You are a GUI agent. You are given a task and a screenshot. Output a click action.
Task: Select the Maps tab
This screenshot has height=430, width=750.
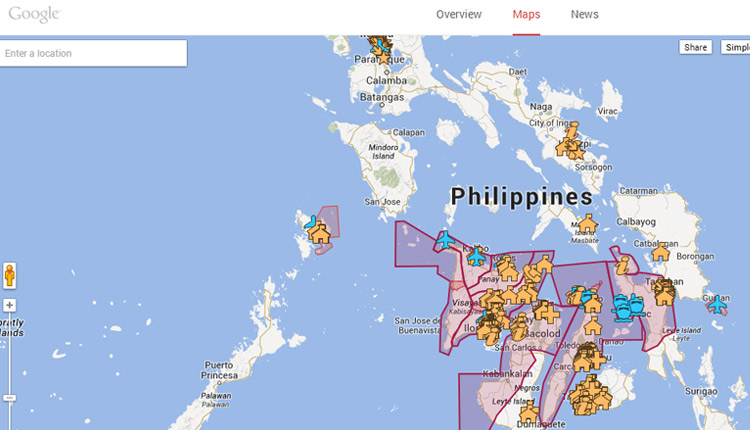(x=526, y=14)
